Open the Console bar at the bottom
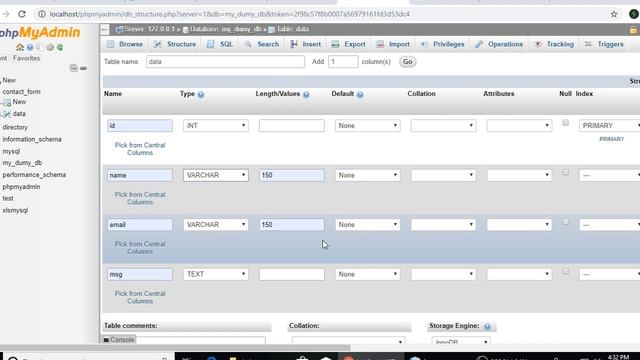 tap(119, 340)
